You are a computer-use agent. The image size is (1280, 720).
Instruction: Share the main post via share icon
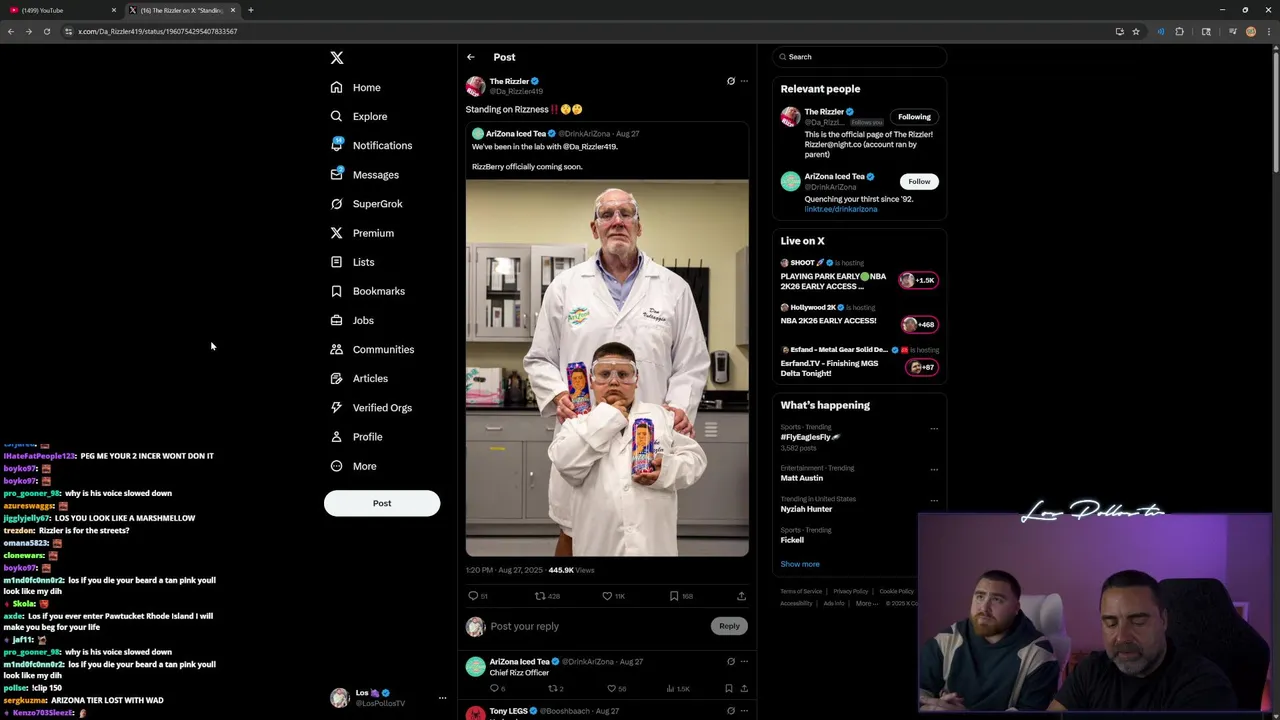(x=741, y=596)
